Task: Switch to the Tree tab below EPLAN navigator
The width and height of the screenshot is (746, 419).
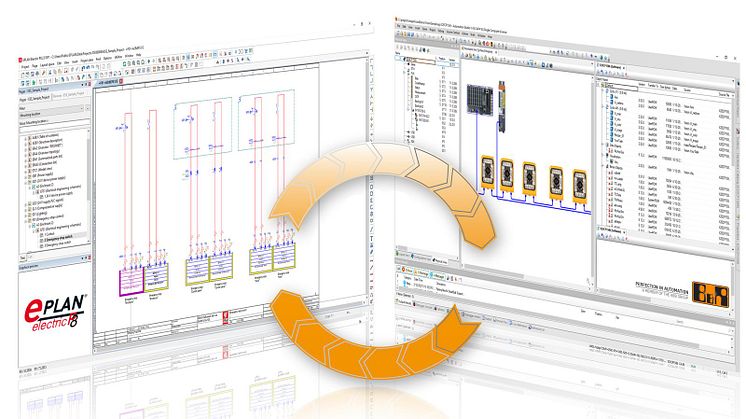Action: tap(22, 258)
